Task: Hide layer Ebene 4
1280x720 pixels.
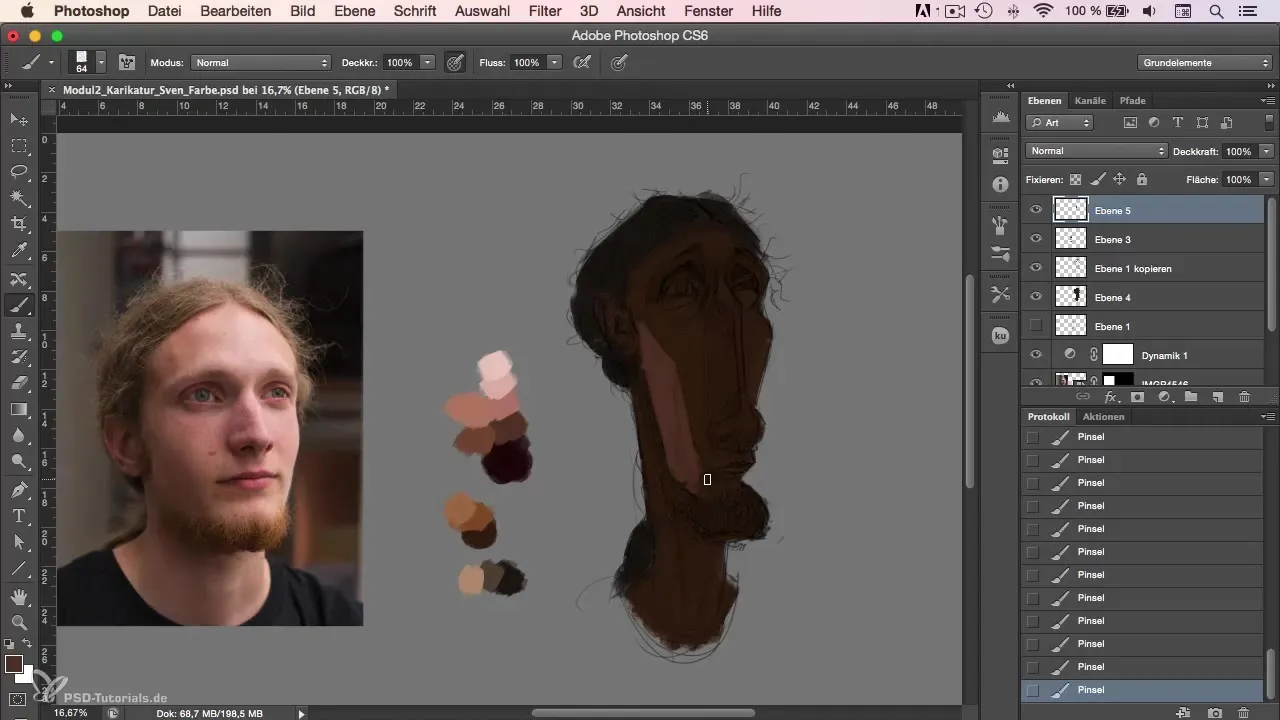Action: (x=1036, y=297)
